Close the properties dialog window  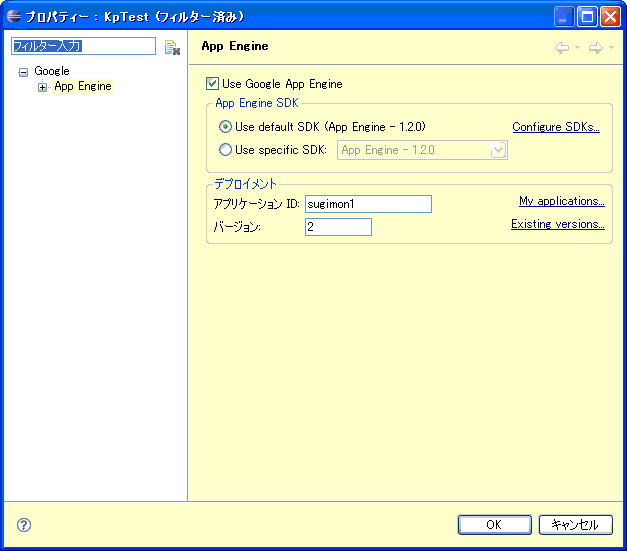click(610, 16)
